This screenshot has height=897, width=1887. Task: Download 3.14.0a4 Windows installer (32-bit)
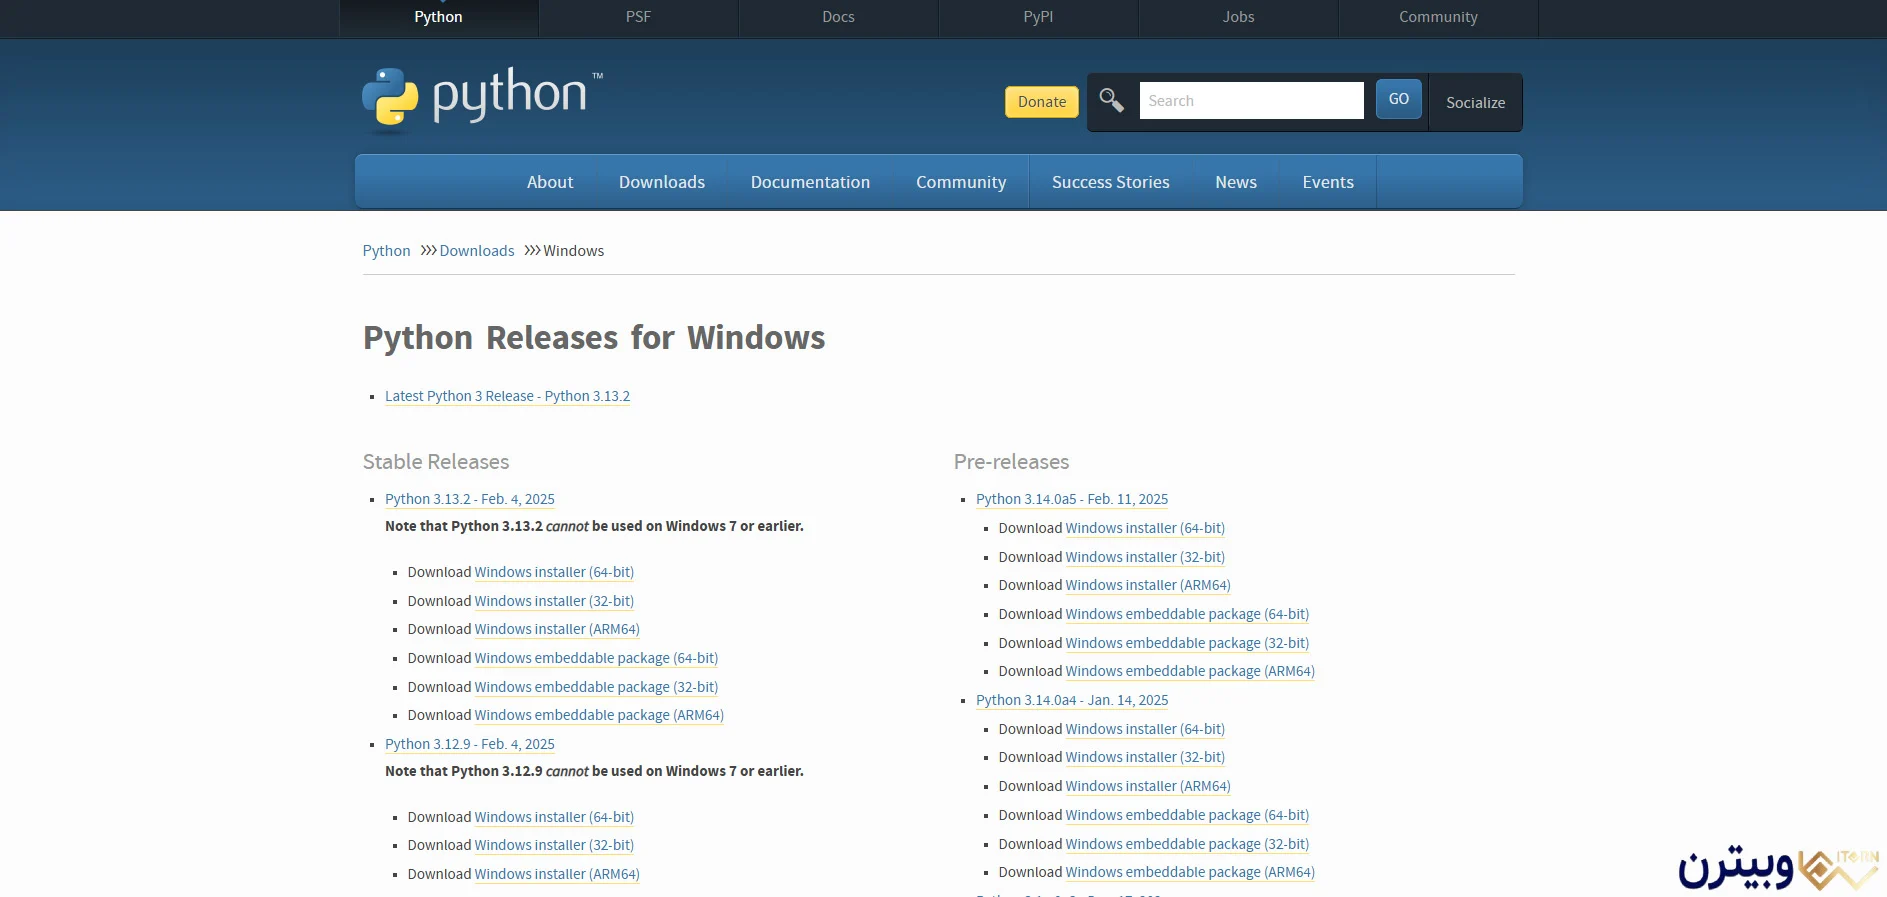[x=1145, y=757]
